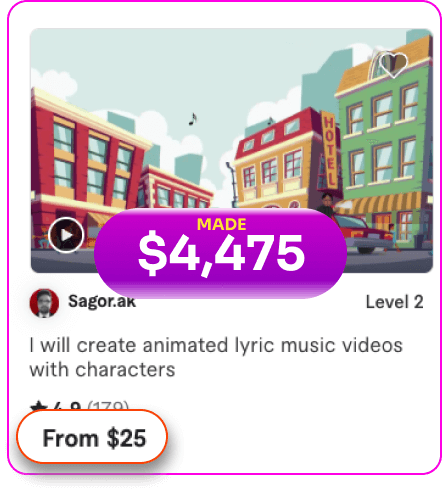Click the black star rating icon

(x=39, y=406)
